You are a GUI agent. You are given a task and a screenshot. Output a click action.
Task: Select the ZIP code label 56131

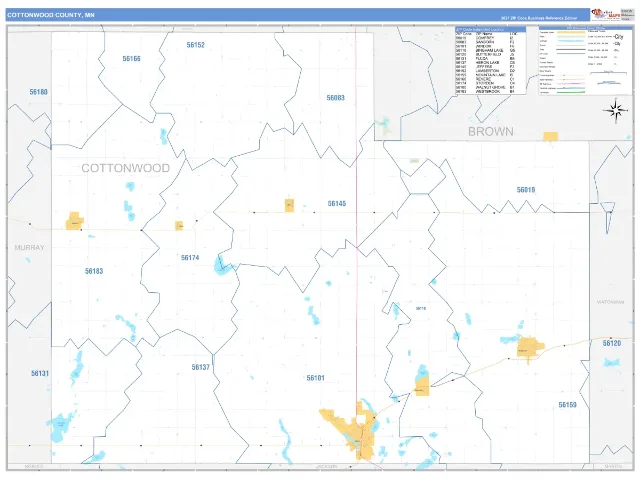click(x=40, y=373)
